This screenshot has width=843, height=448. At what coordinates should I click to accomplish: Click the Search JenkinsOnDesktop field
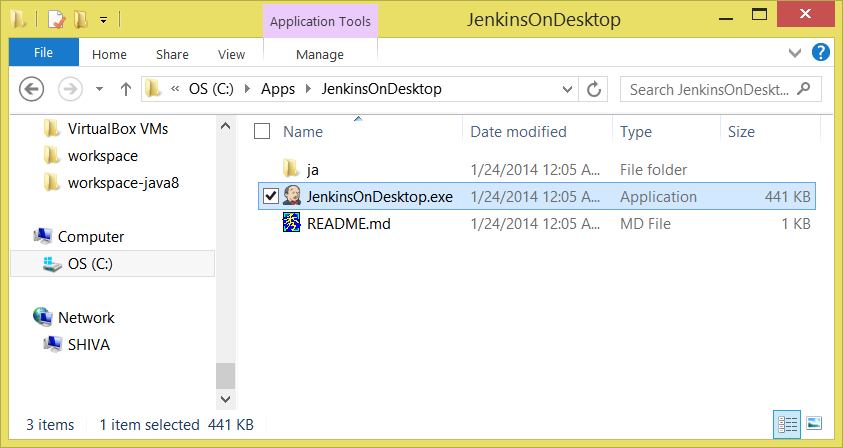pyautogui.click(x=720, y=89)
